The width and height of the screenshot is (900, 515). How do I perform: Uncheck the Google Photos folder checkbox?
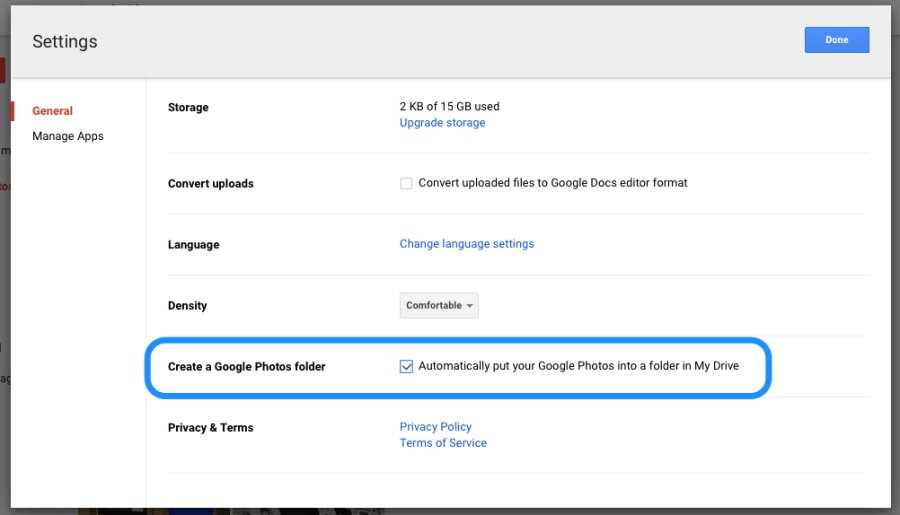pyautogui.click(x=406, y=366)
